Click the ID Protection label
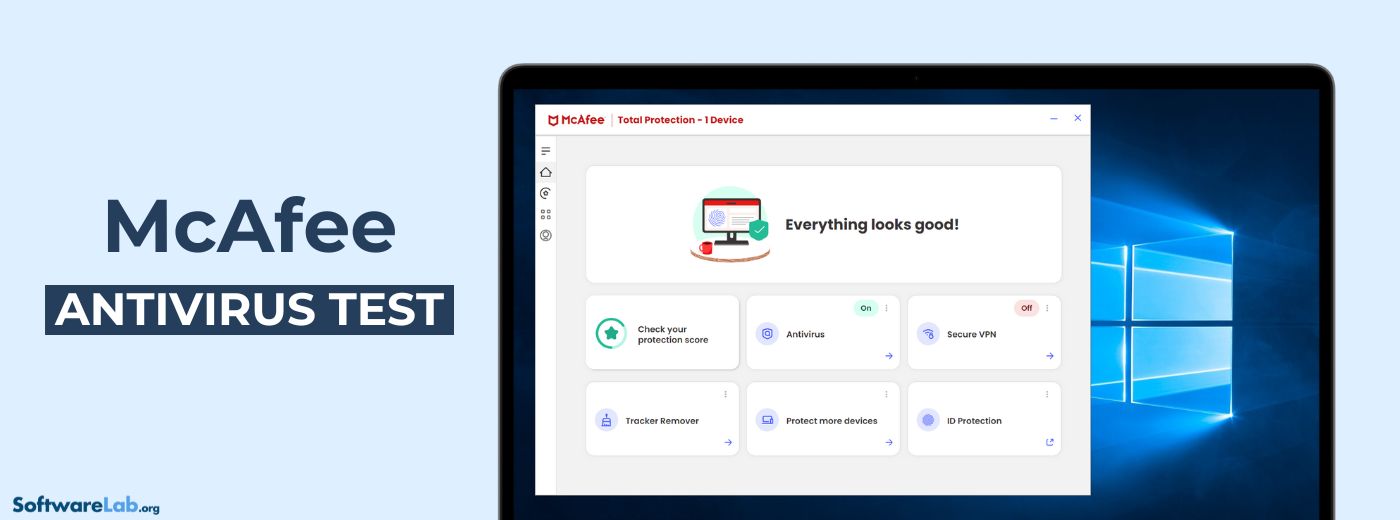 [974, 421]
